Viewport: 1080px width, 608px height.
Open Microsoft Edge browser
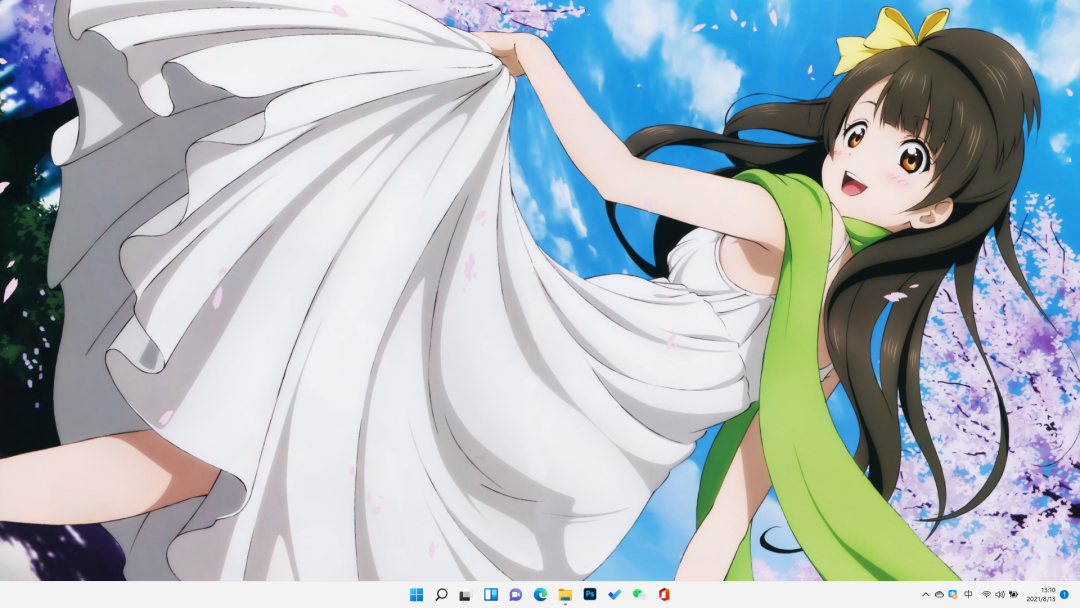coord(540,595)
